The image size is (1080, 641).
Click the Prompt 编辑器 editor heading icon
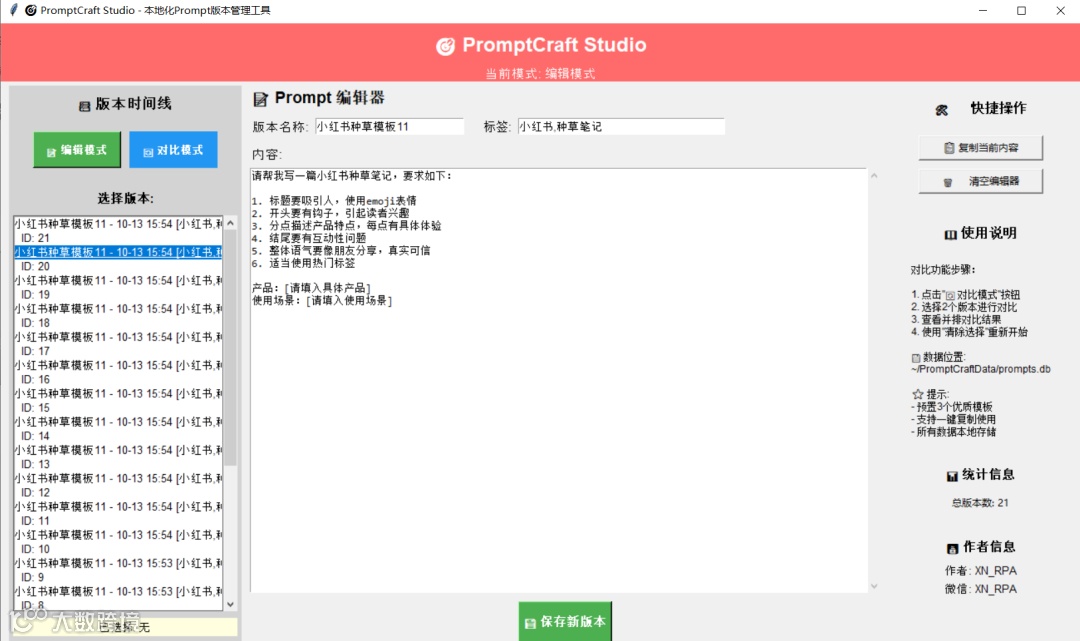coord(260,99)
